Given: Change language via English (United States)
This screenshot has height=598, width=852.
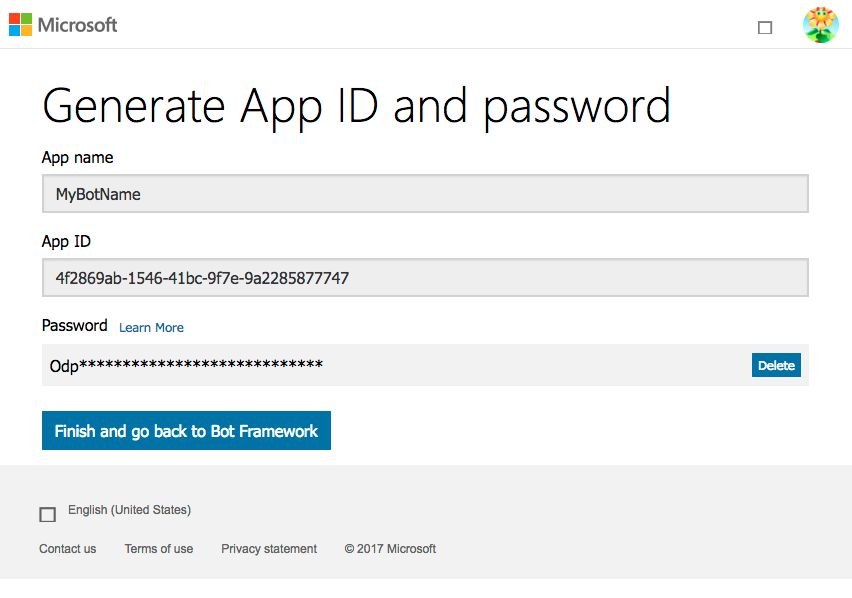Looking at the screenshot, I should (x=129, y=510).
